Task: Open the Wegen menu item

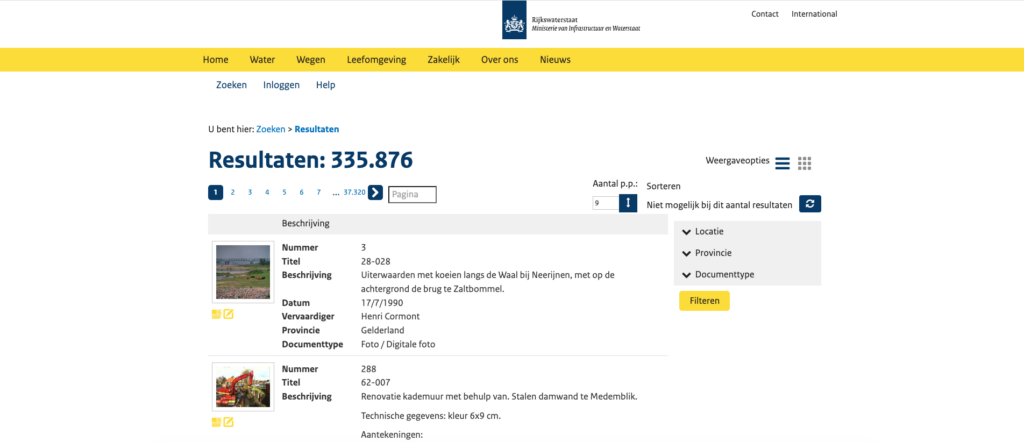Action: pyautogui.click(x=311, y=59)
